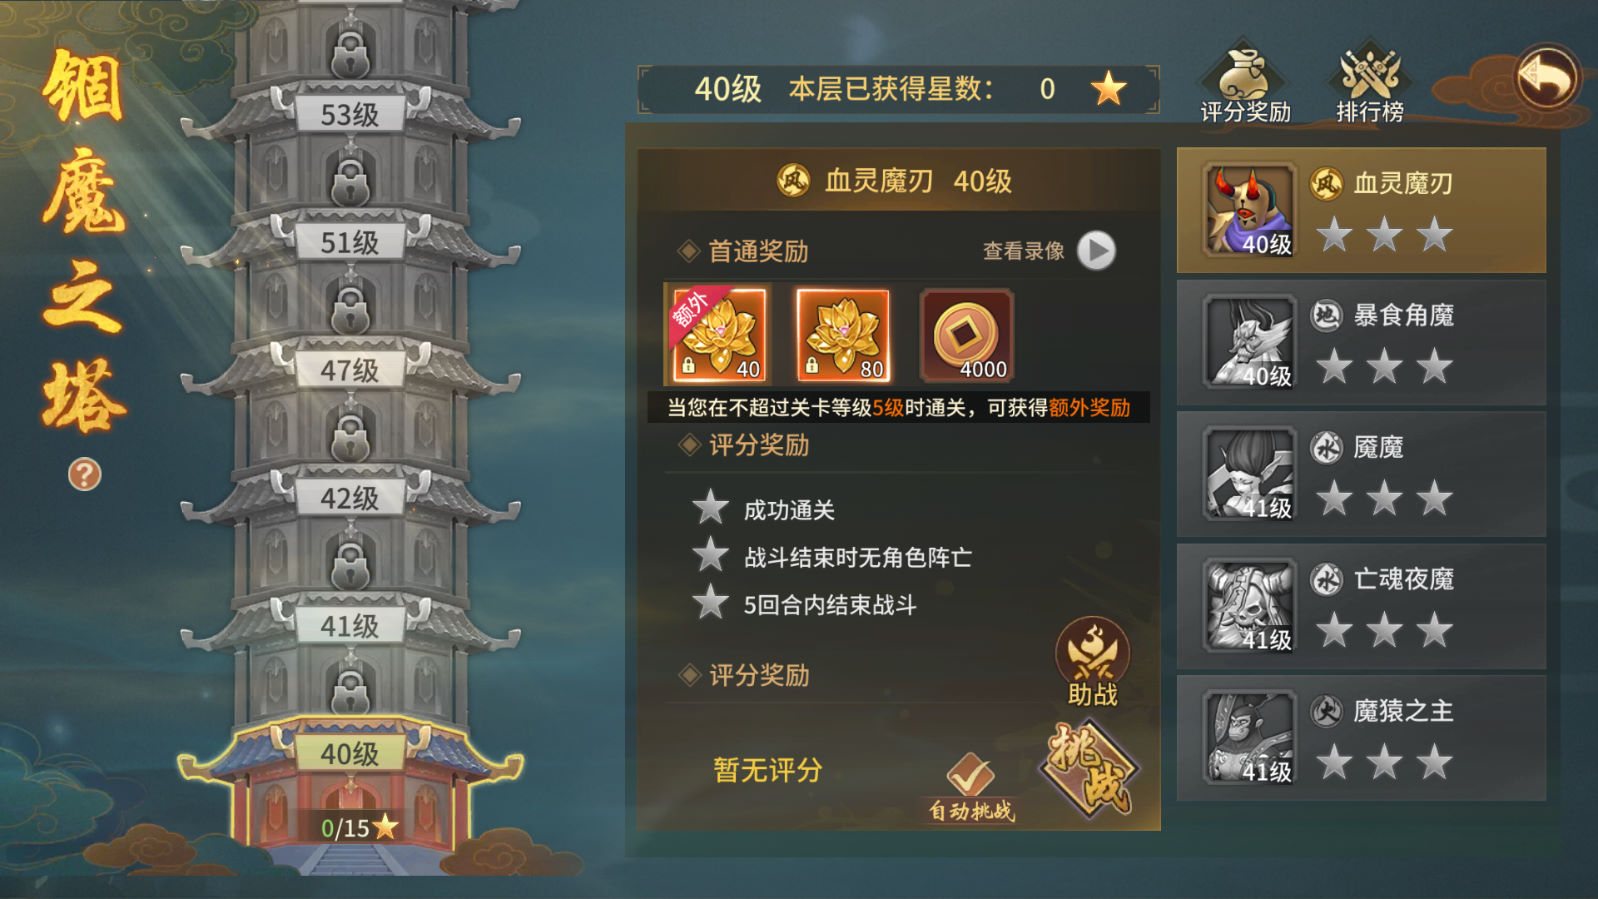Viewport: 1598px width, 899px height.
Task: Play the 查看录像 replay video
Action: tap(1096, 250)
